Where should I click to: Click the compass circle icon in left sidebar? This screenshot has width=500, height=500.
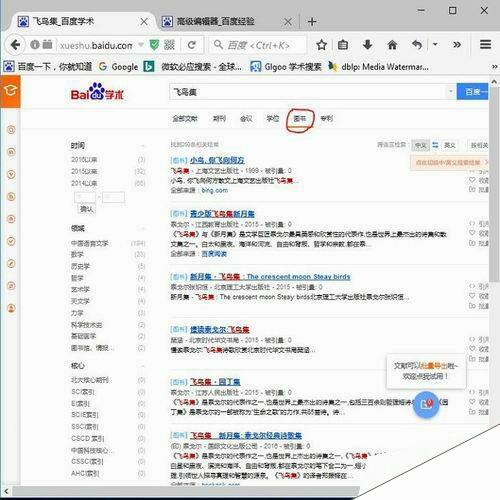pyautogui.click(x=11, y=263)
